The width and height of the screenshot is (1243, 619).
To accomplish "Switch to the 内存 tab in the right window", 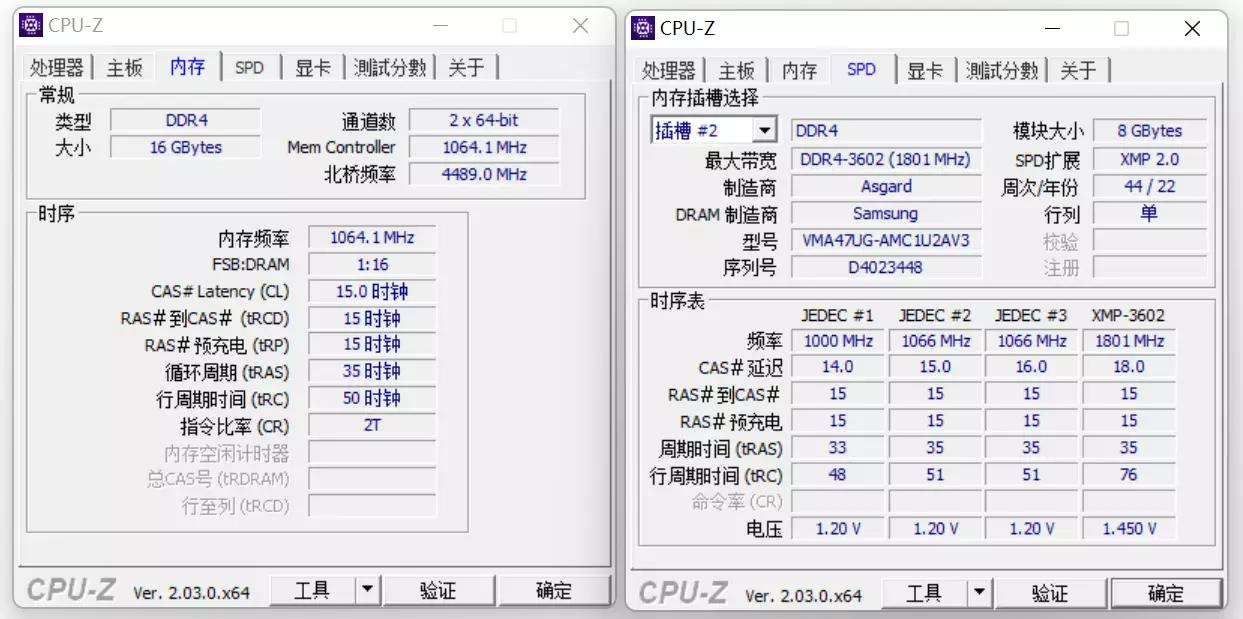I will pyautogui.click(x=798, y=70).
